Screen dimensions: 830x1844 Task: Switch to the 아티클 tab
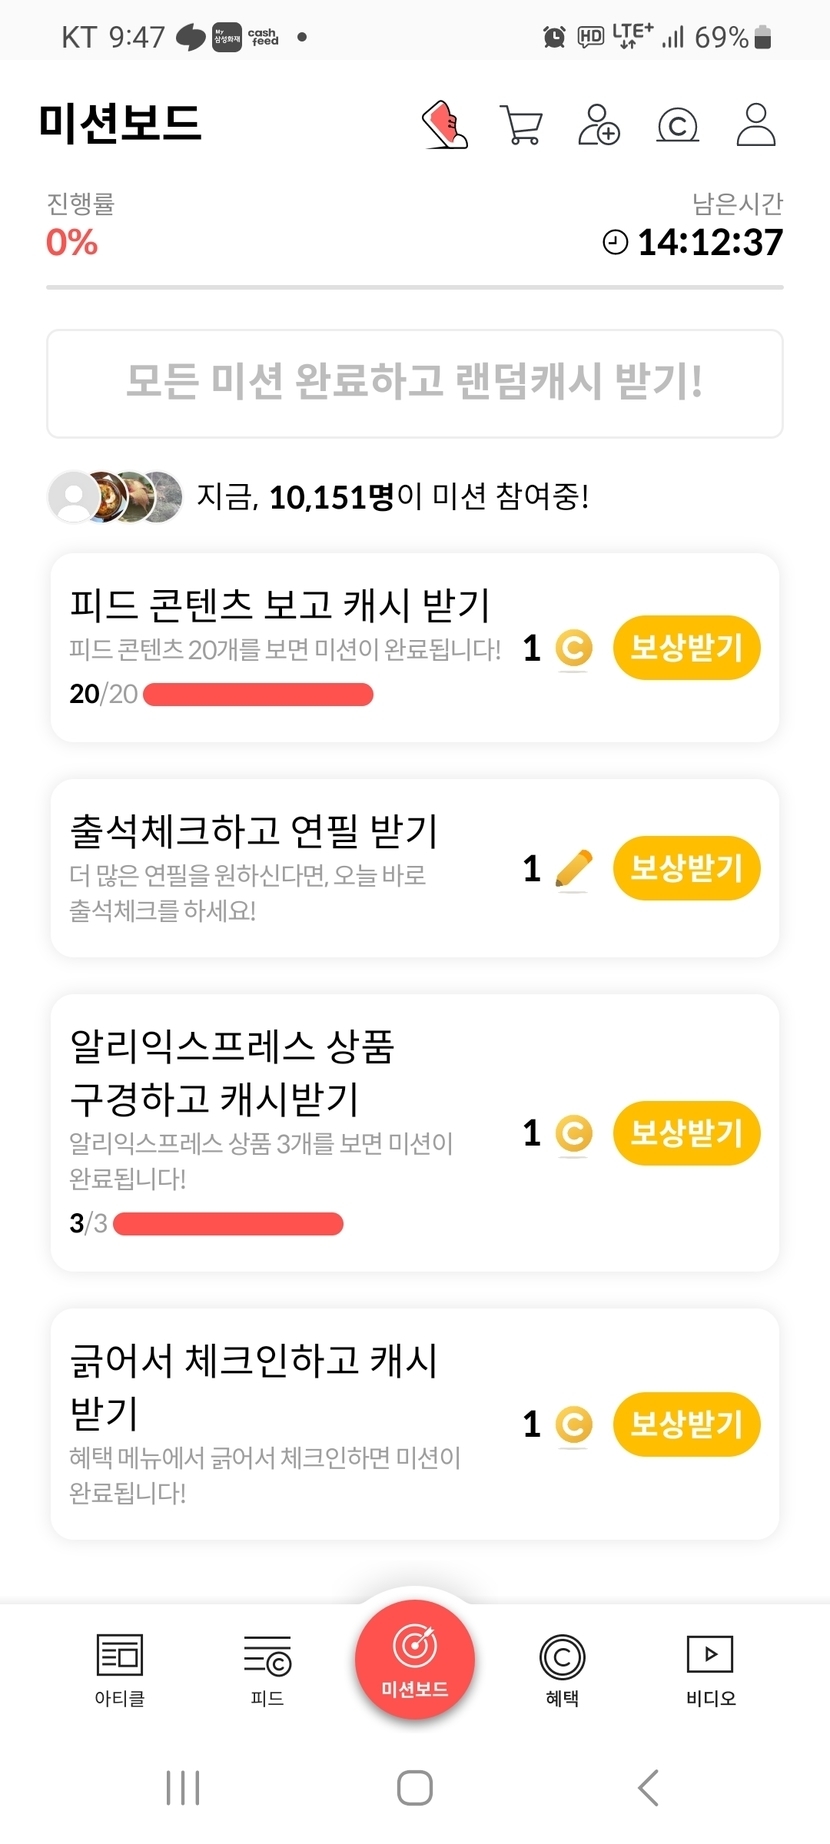[x=120, y=1669]
